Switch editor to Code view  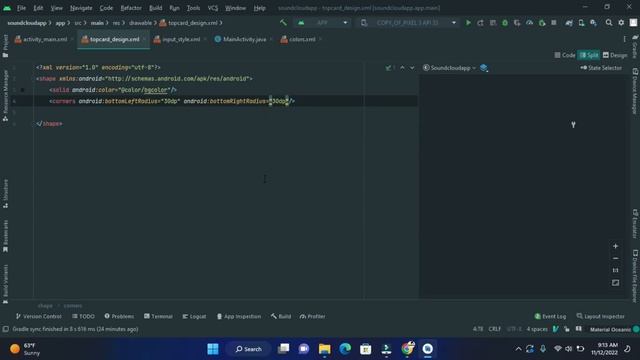(x=564, y=55)
